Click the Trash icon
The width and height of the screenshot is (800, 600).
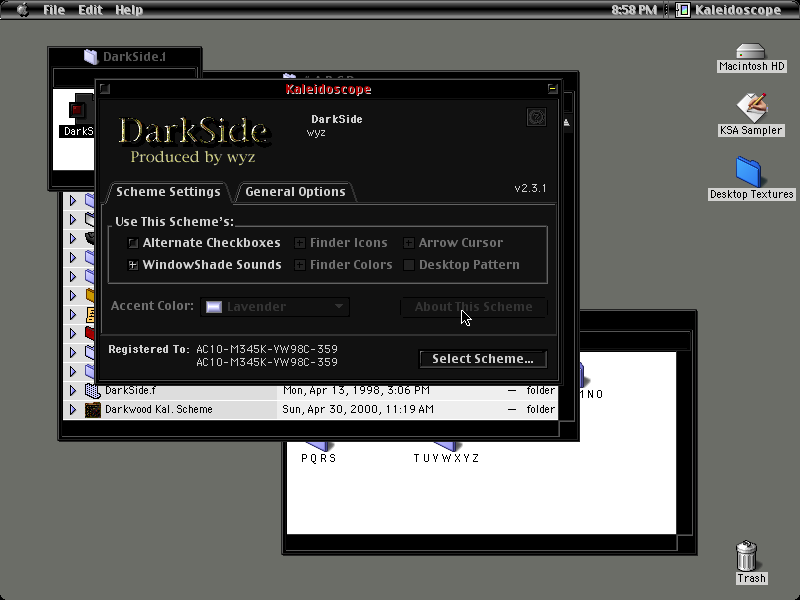pyautogui.click(x=746, y=556)
